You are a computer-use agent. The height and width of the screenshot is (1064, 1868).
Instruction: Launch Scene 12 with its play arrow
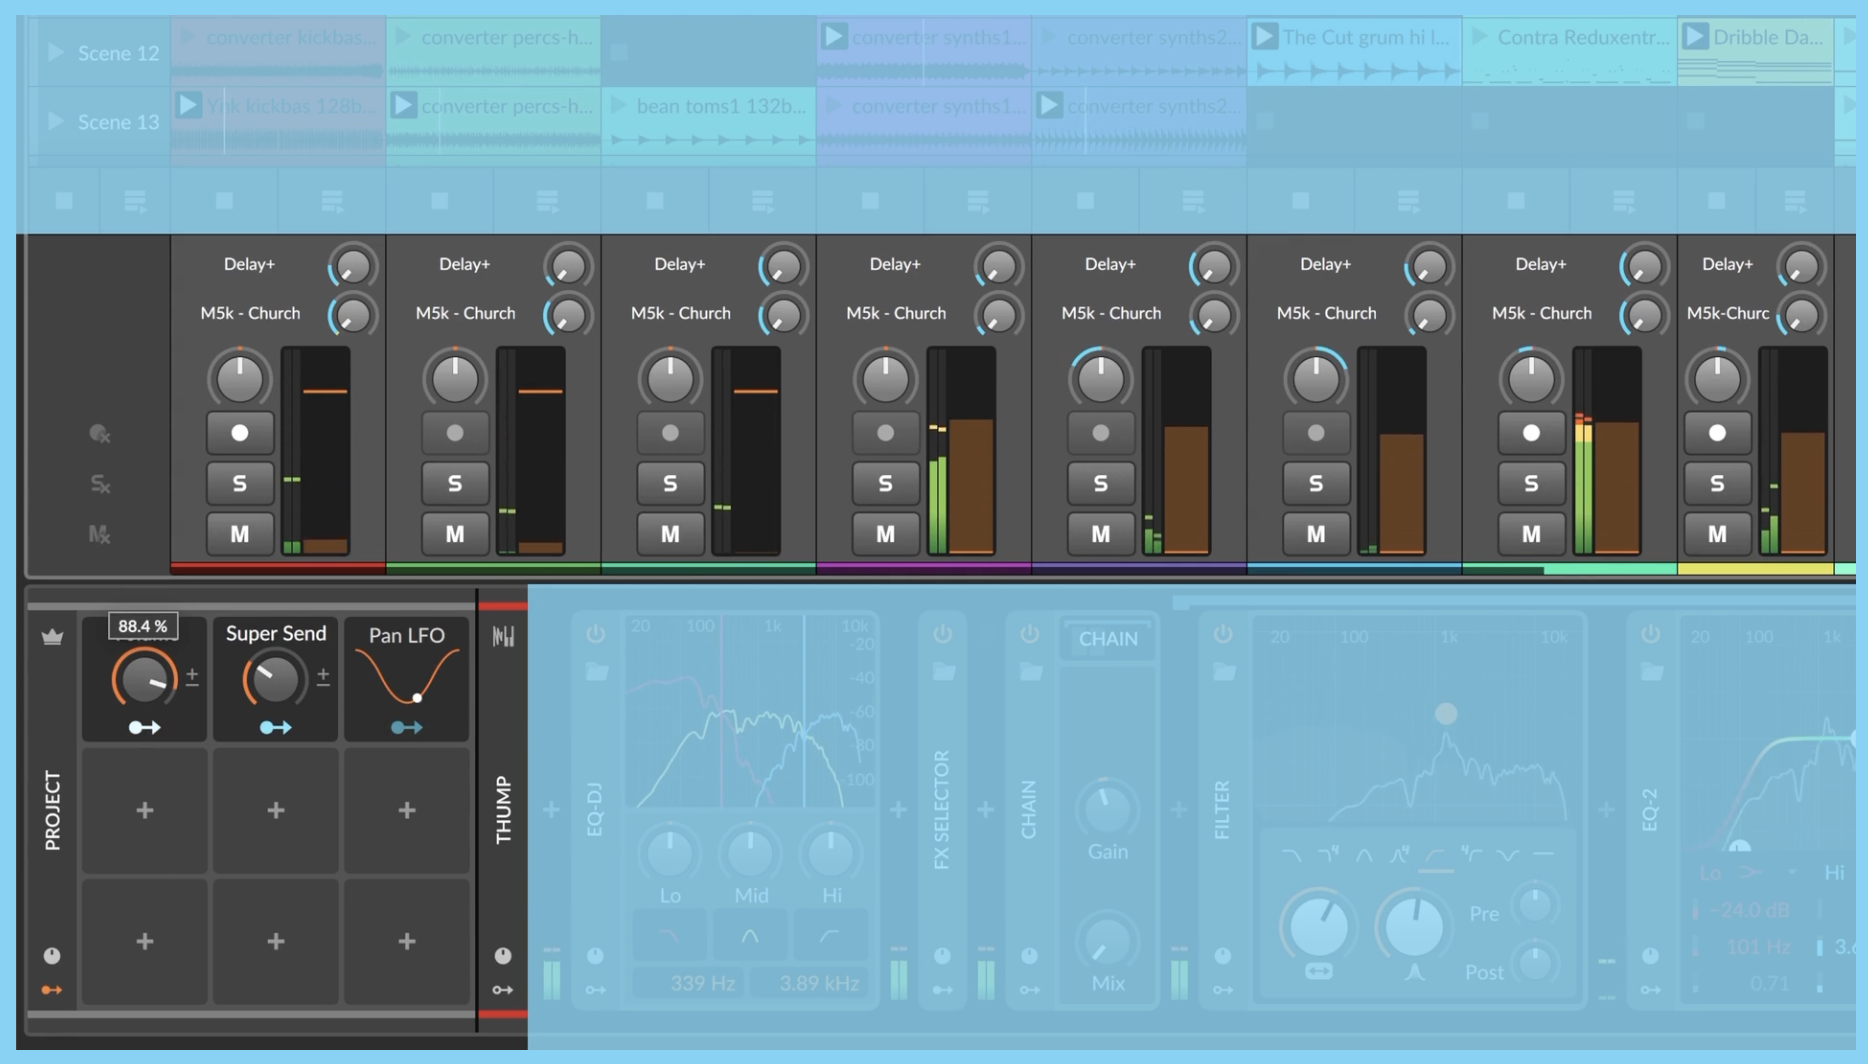(56, 52)
